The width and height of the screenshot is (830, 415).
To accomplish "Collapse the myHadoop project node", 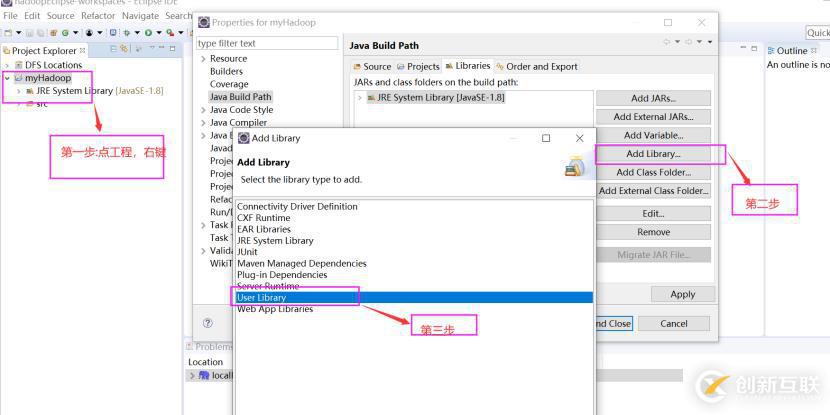I will pyautogui.click(x=7, y=78).
